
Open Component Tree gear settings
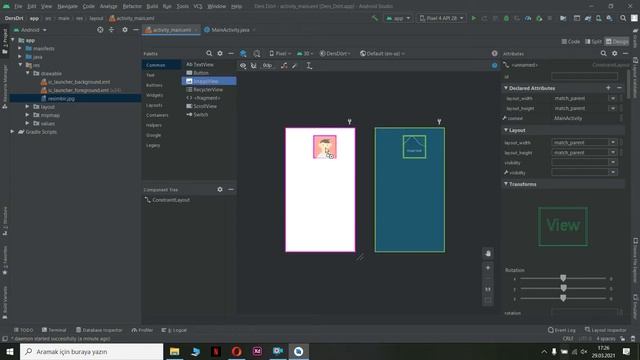pos(220,189)
